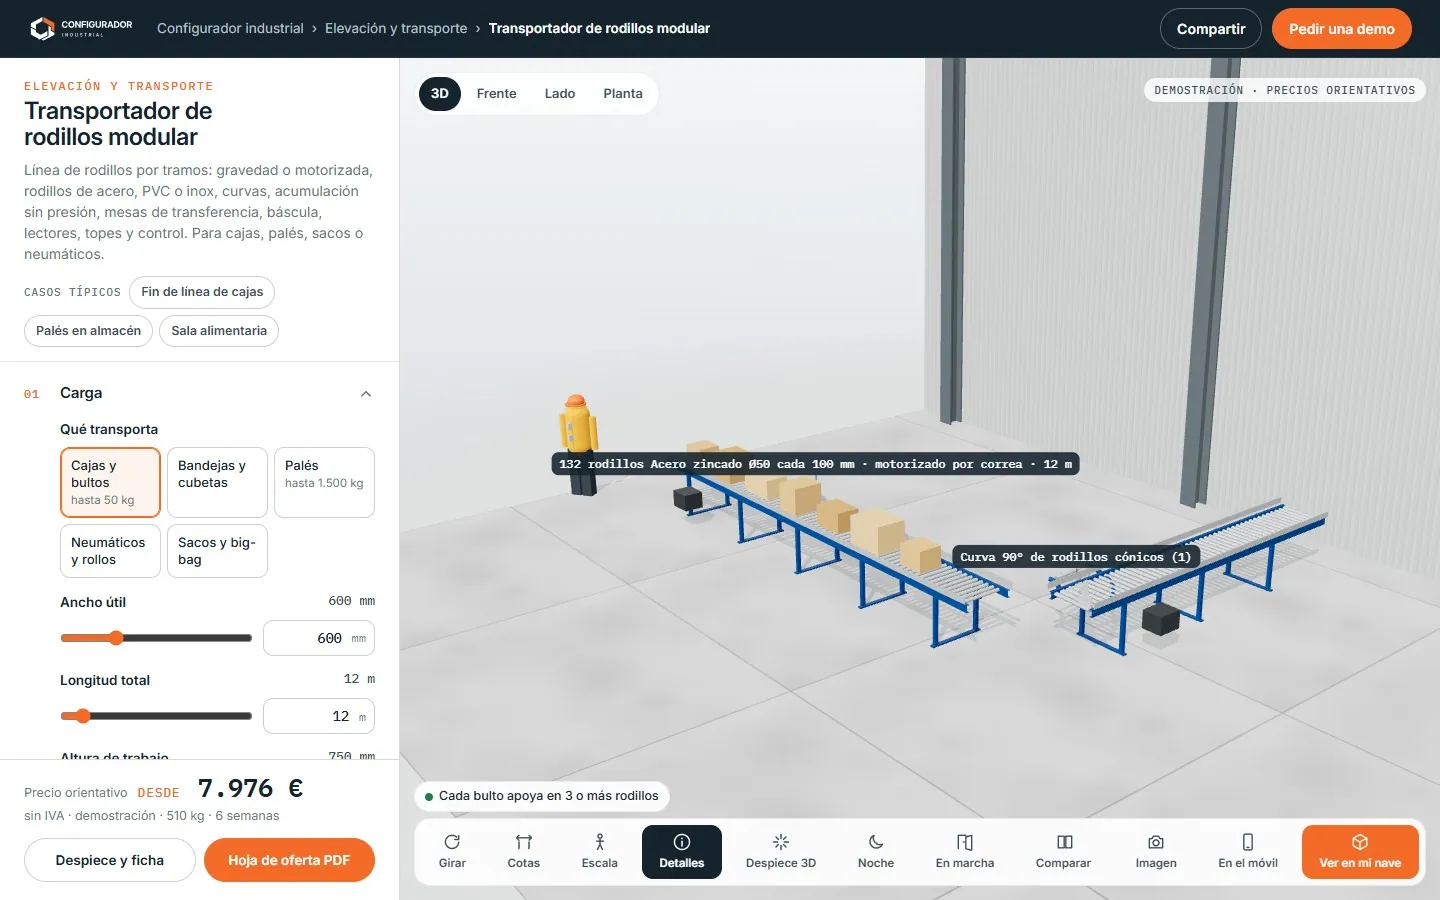
Task: Switch to the 3D view tab
Action: (x=440, y=94)
